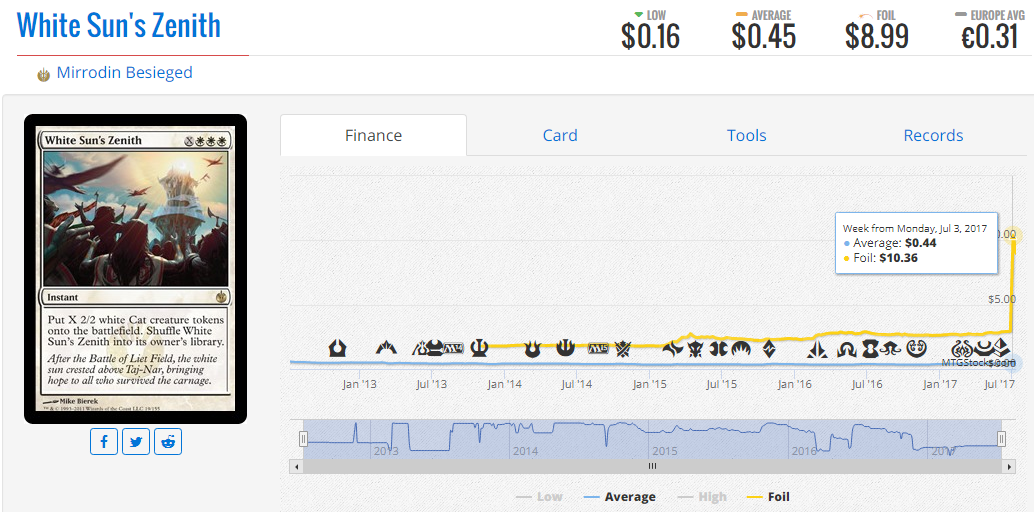Share the card on Facebook

point(104,441)
